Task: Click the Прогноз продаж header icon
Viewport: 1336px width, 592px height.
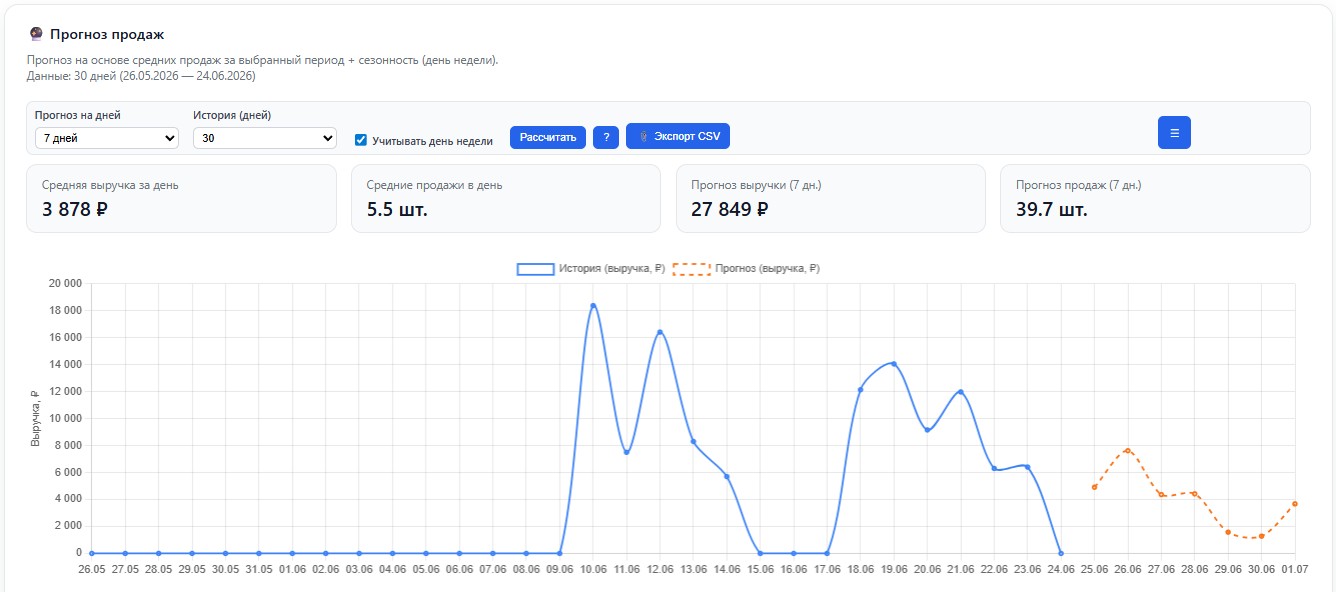Action: point(36,34)
